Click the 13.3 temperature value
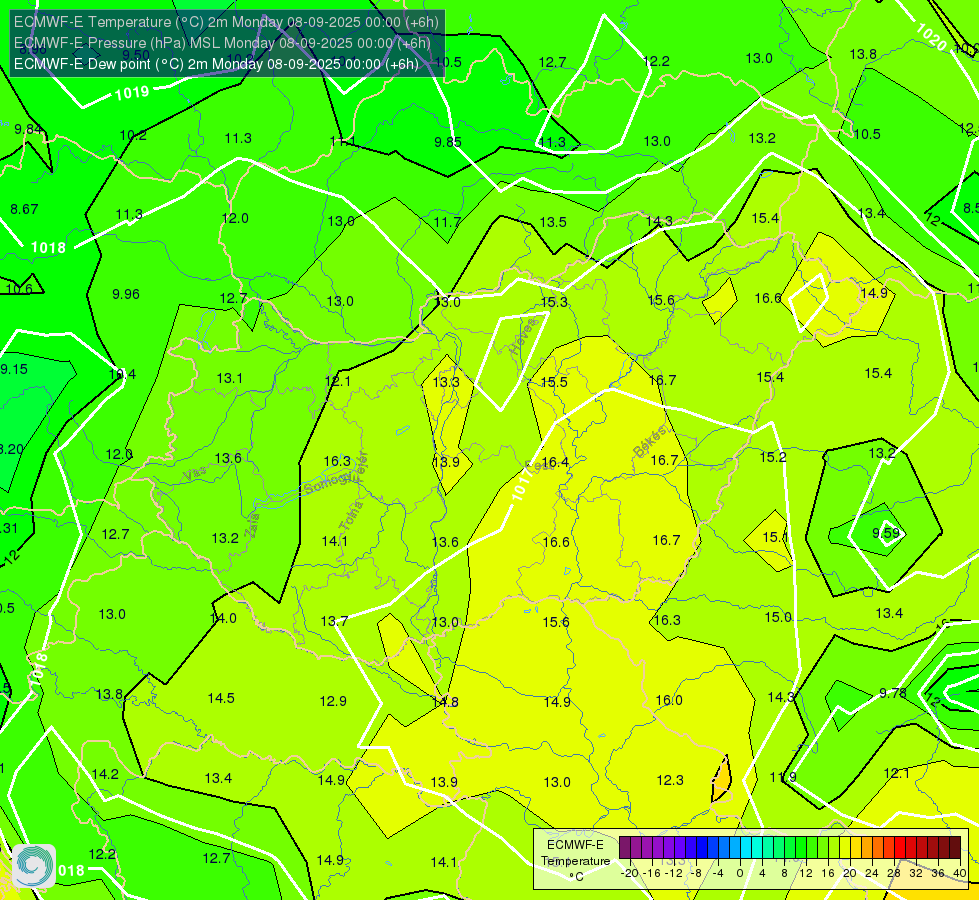979x900 pixels. [446, 382]
